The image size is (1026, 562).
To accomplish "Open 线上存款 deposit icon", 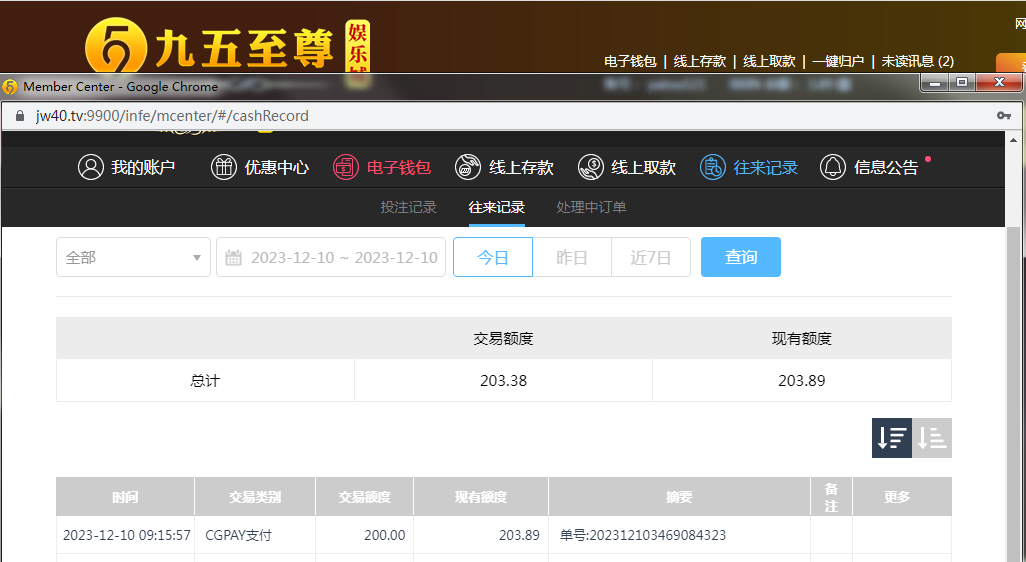I will click(468, 167).
